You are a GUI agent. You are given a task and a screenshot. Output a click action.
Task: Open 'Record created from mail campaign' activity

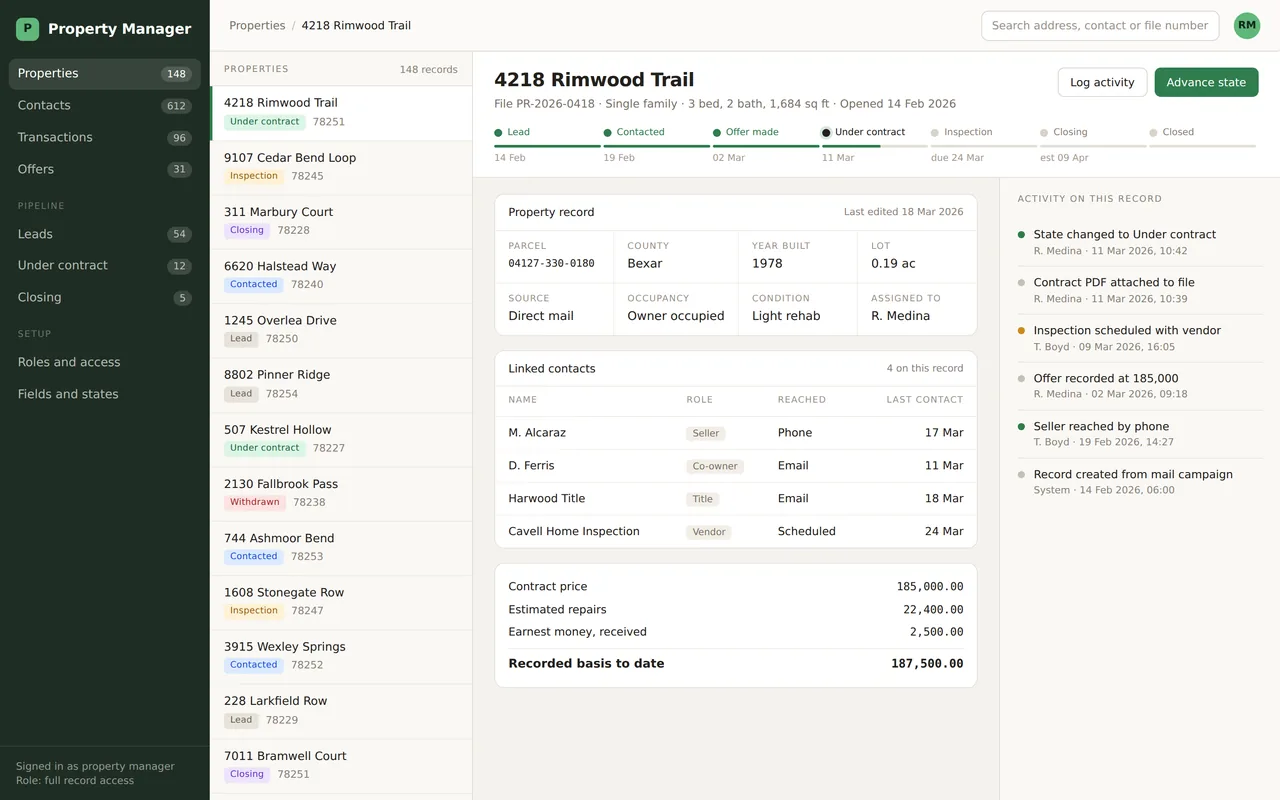coord(1140,482)
